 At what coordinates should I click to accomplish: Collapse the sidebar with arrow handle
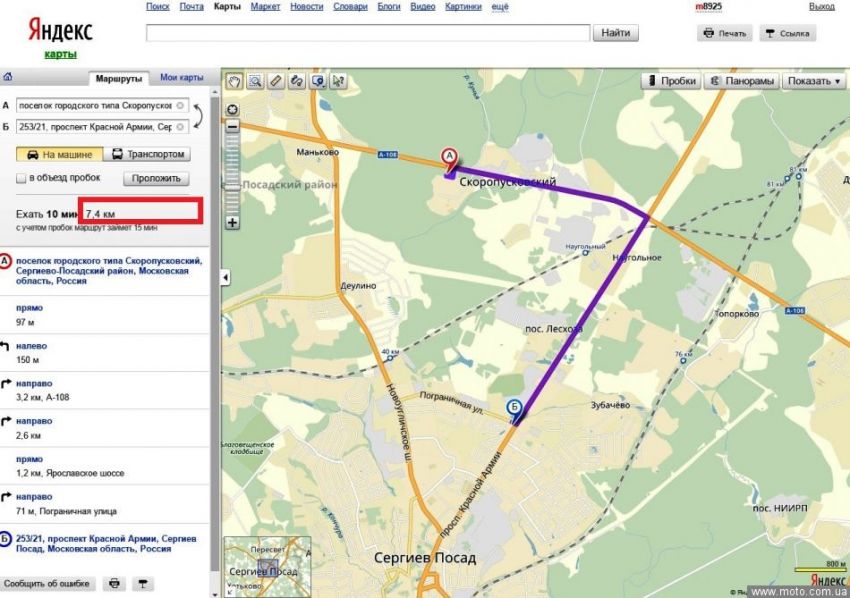pyautogui.click(x=226, y=278)
